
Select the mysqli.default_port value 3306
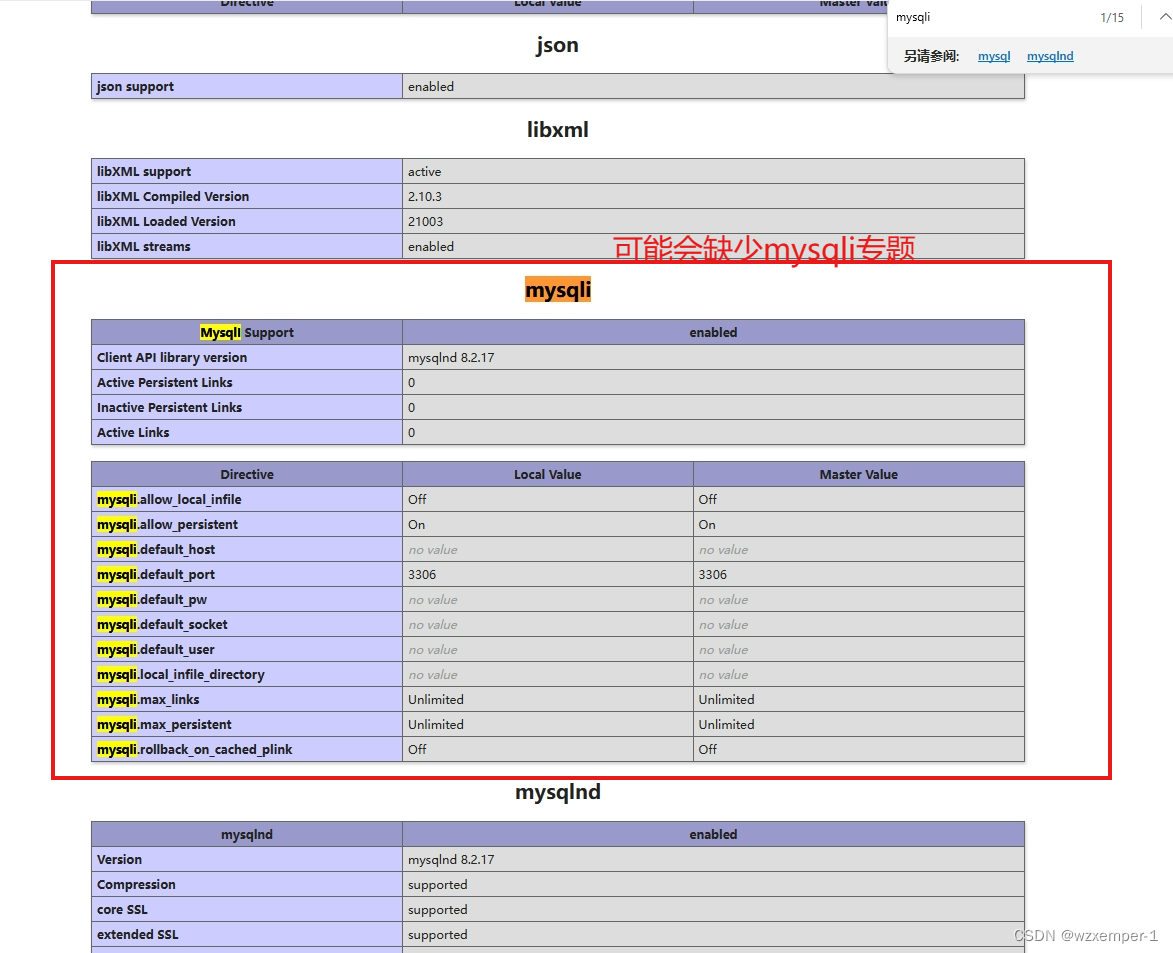[x=420, y=574]
